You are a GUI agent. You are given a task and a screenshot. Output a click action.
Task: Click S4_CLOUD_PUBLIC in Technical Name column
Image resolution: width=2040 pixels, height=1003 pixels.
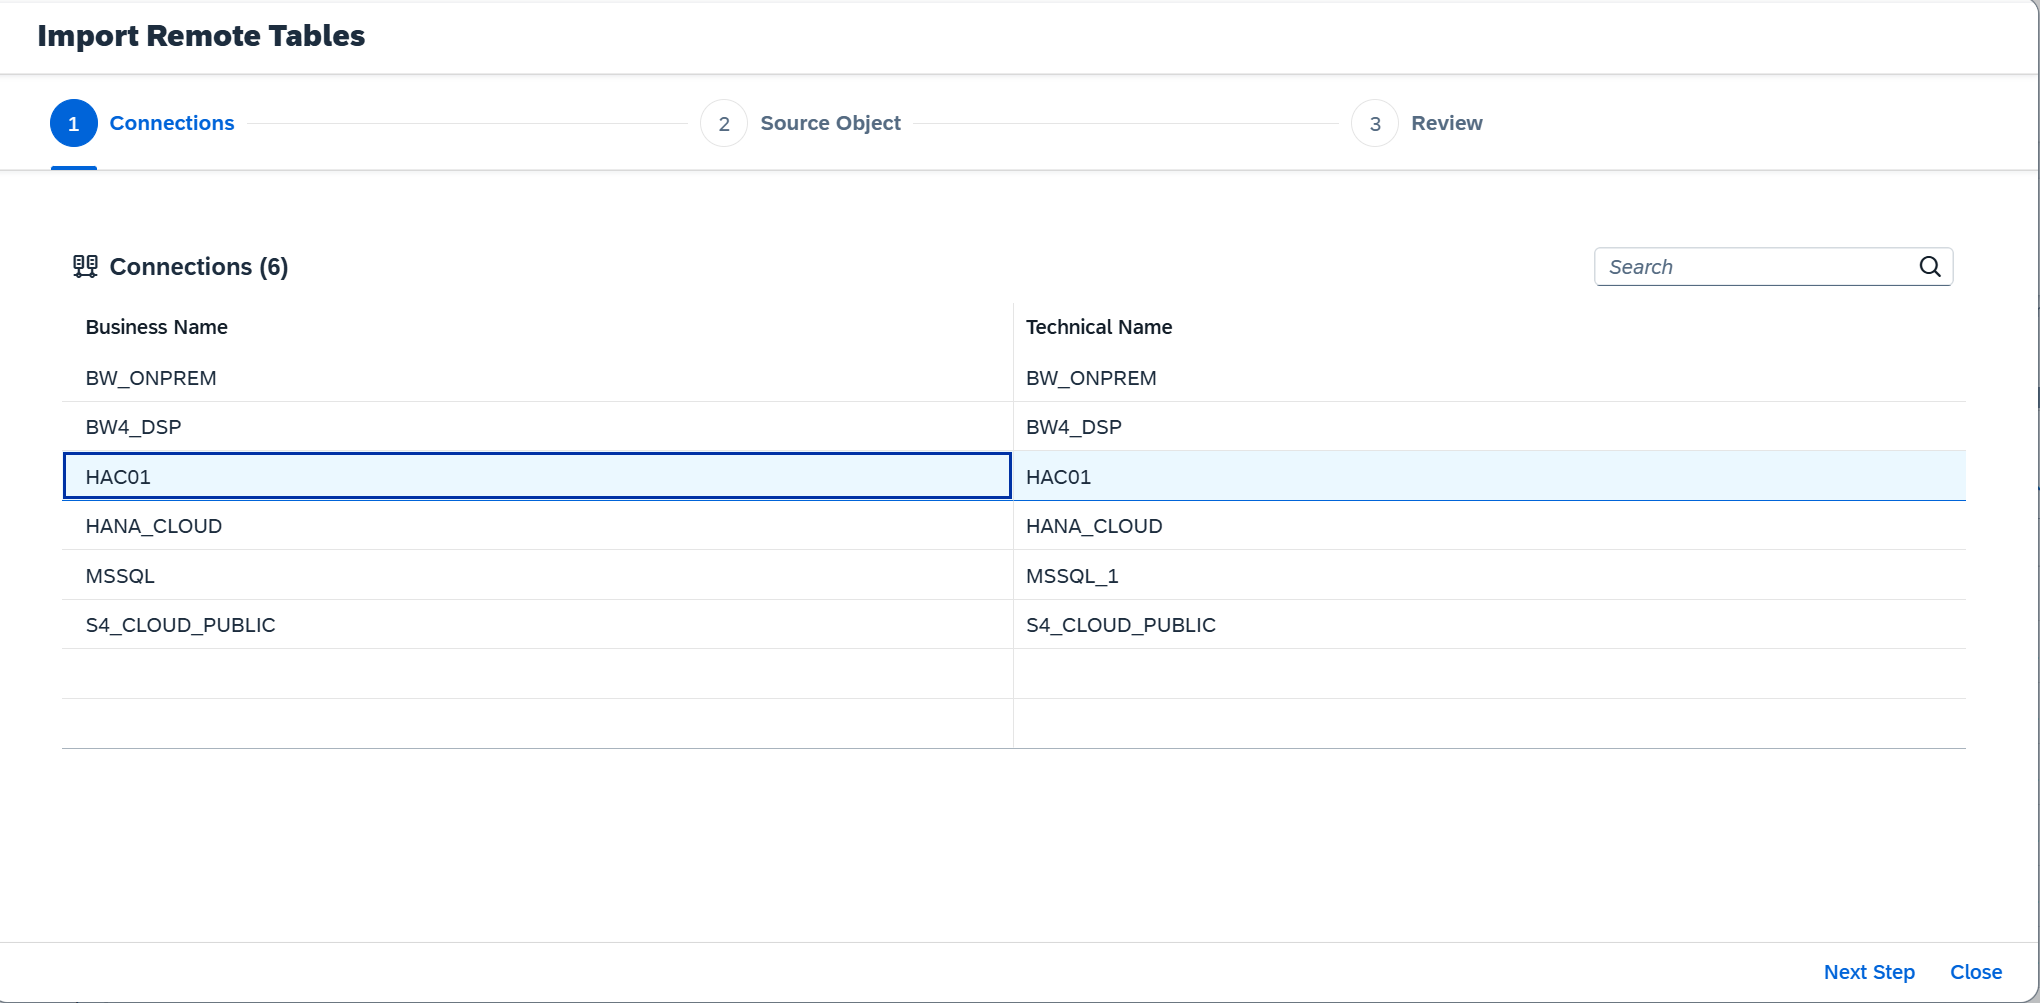(x=1490, y=625)
